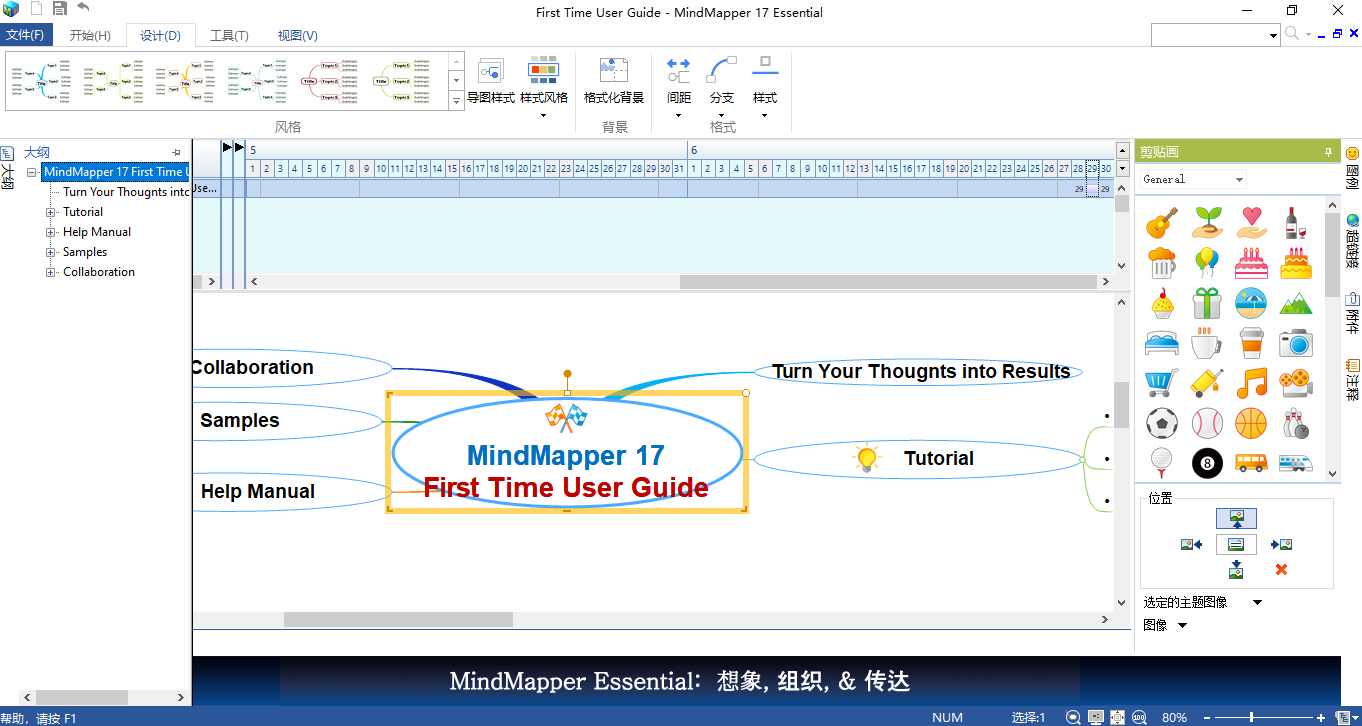Toggle the 100% zoom view in status bar
This screenshot has height=726, width=1362.
pyautogui.click(x=1139, y=717)
